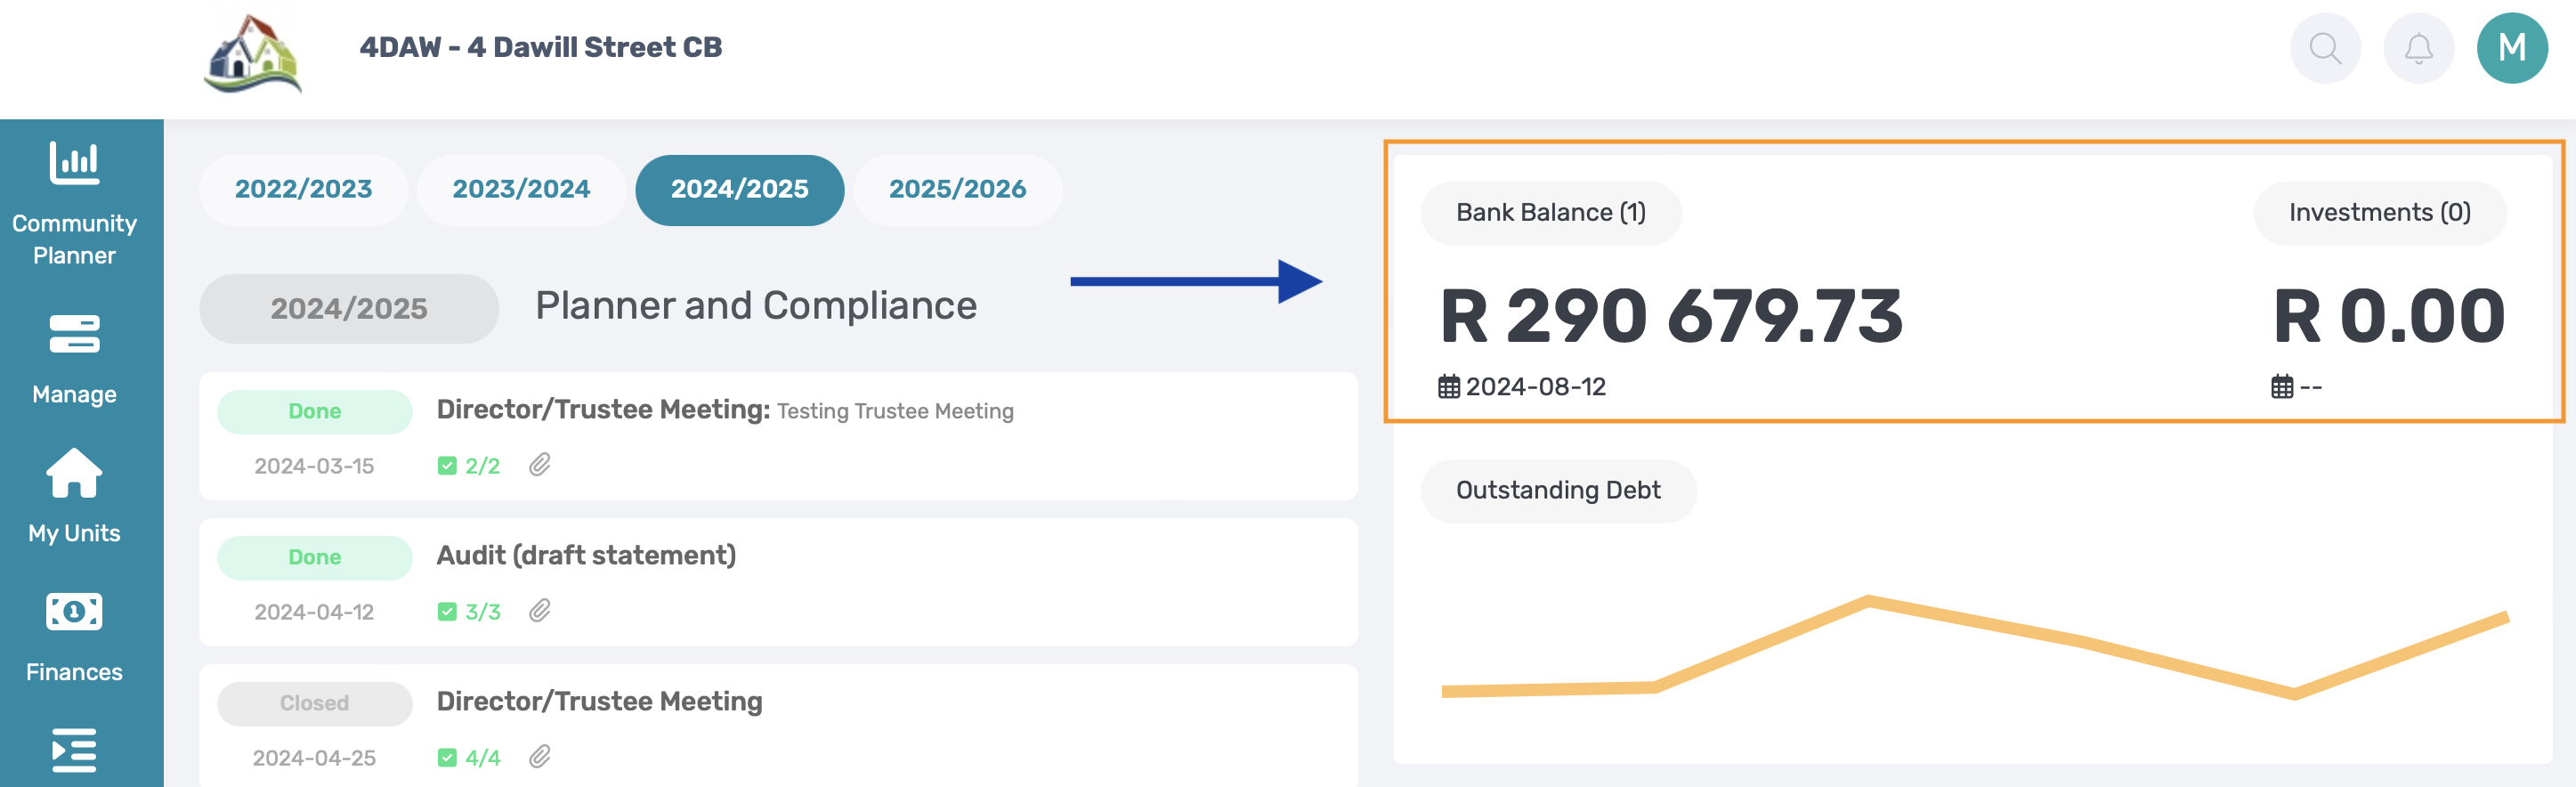Screen dimensions: 2576x787
Task: Click the 4DAW house logo
Action: (253, 55)
